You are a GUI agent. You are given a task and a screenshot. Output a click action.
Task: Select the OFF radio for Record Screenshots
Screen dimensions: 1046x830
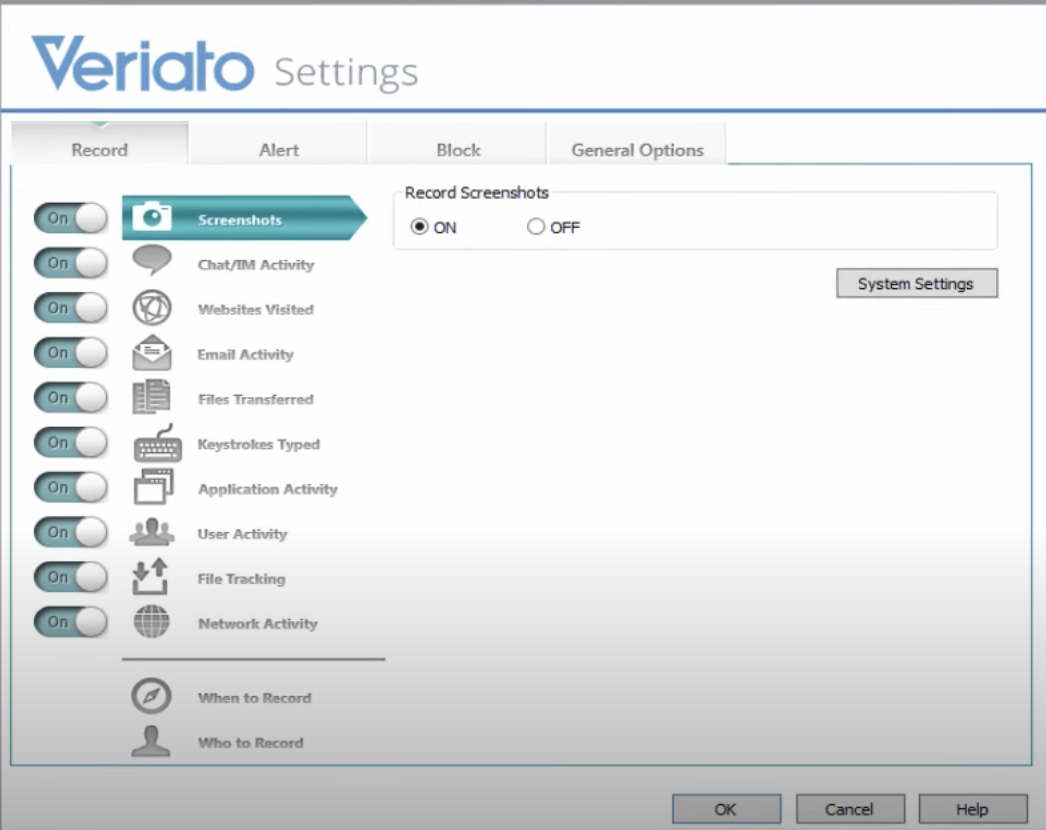pos(536,227)
